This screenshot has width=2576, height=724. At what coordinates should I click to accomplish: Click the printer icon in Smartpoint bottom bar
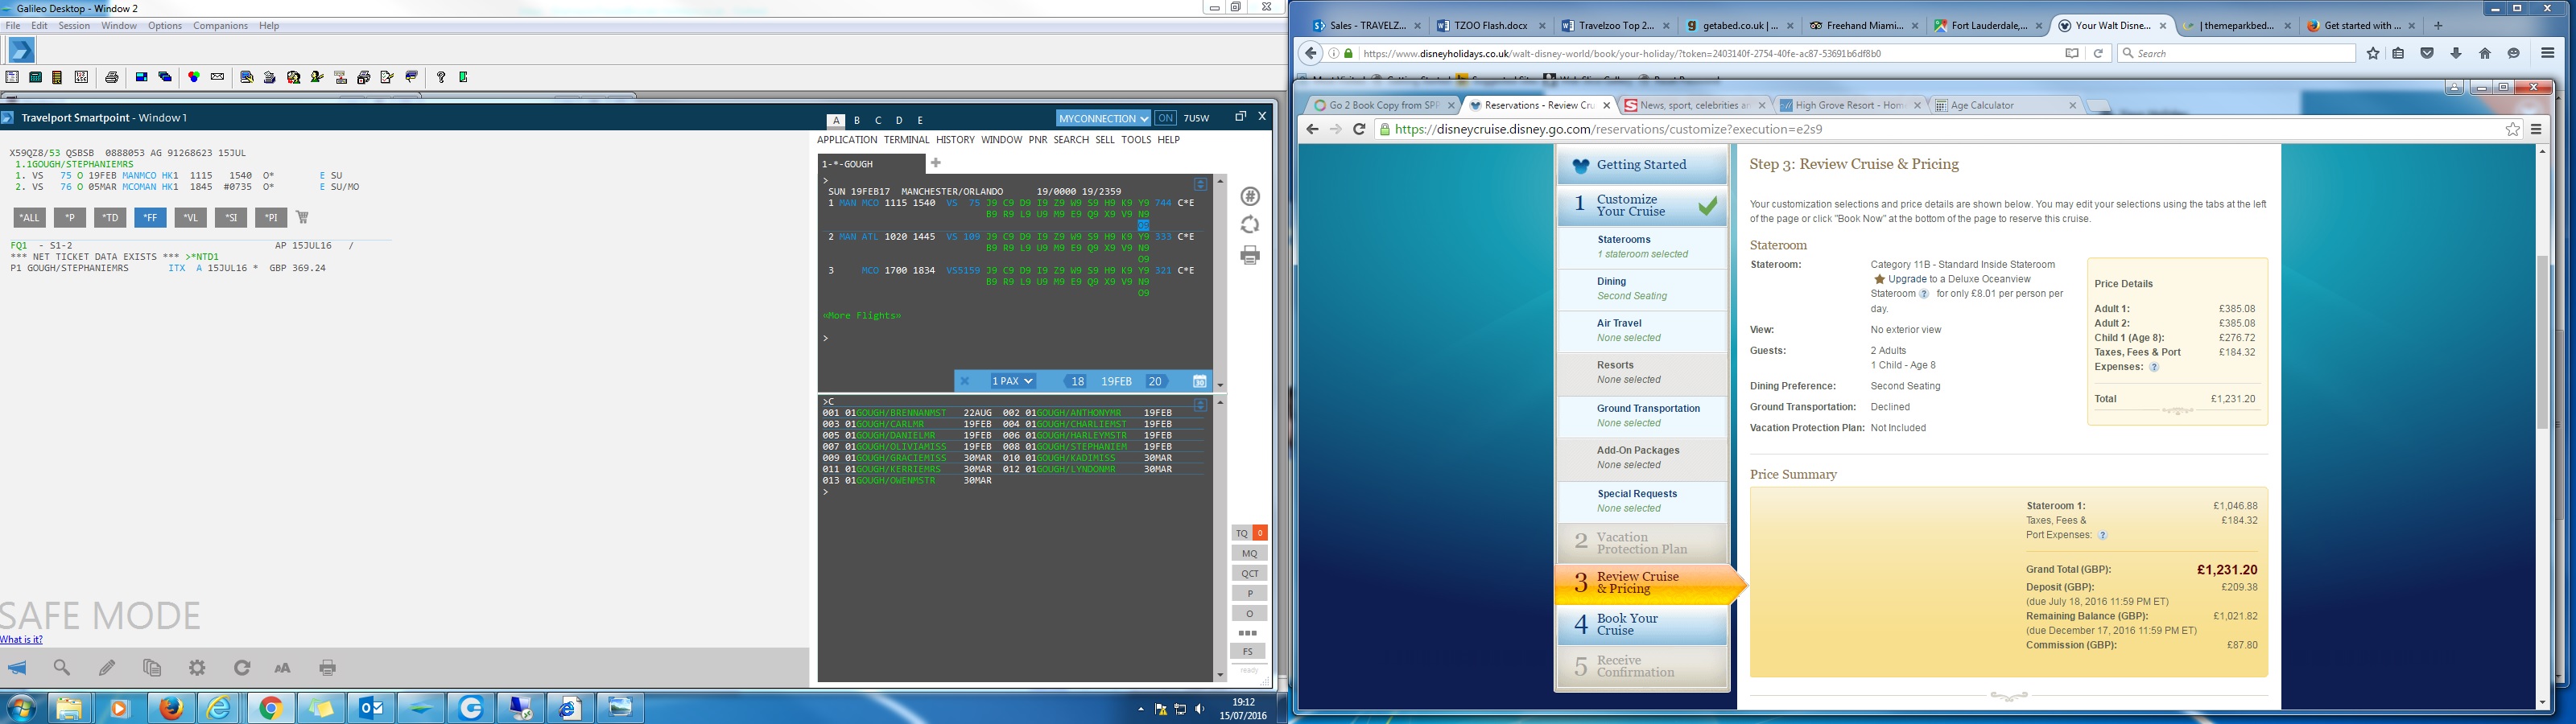[x=328, y=668]
